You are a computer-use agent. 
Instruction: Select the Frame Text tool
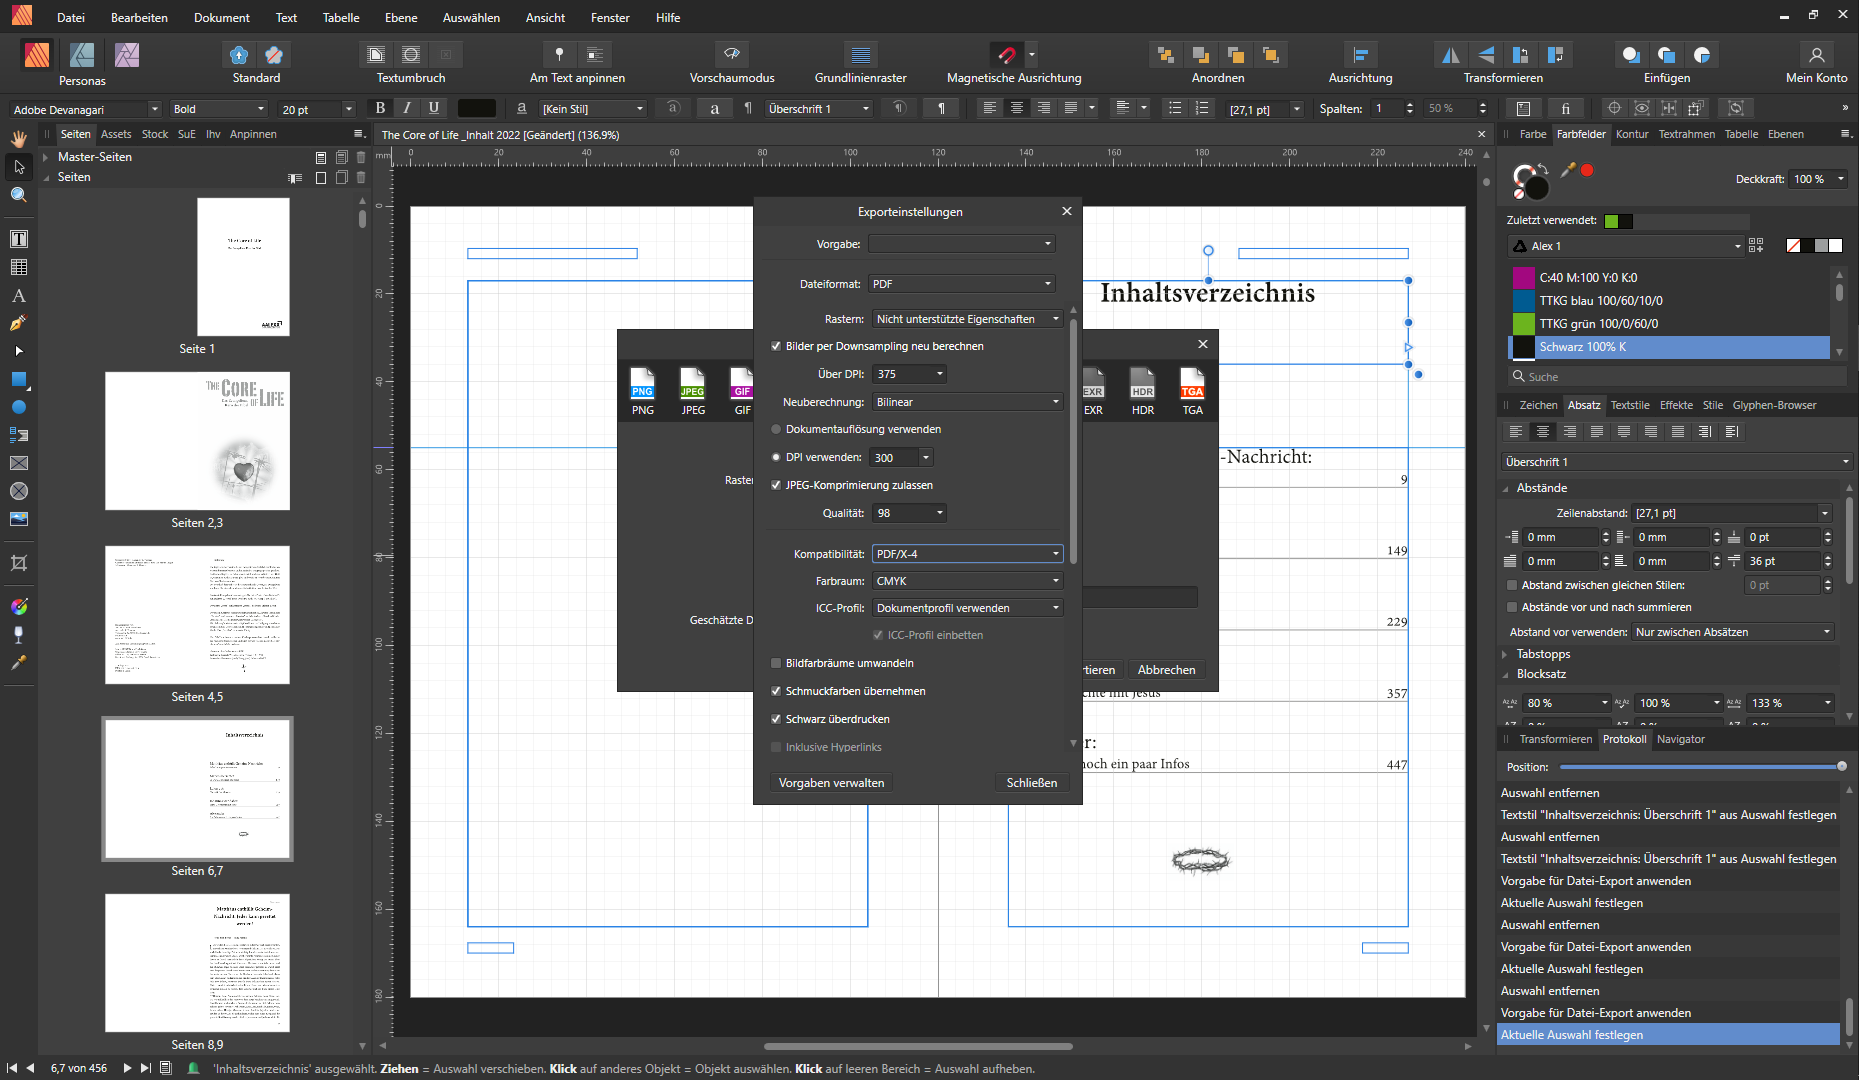(x=19, y=239)
